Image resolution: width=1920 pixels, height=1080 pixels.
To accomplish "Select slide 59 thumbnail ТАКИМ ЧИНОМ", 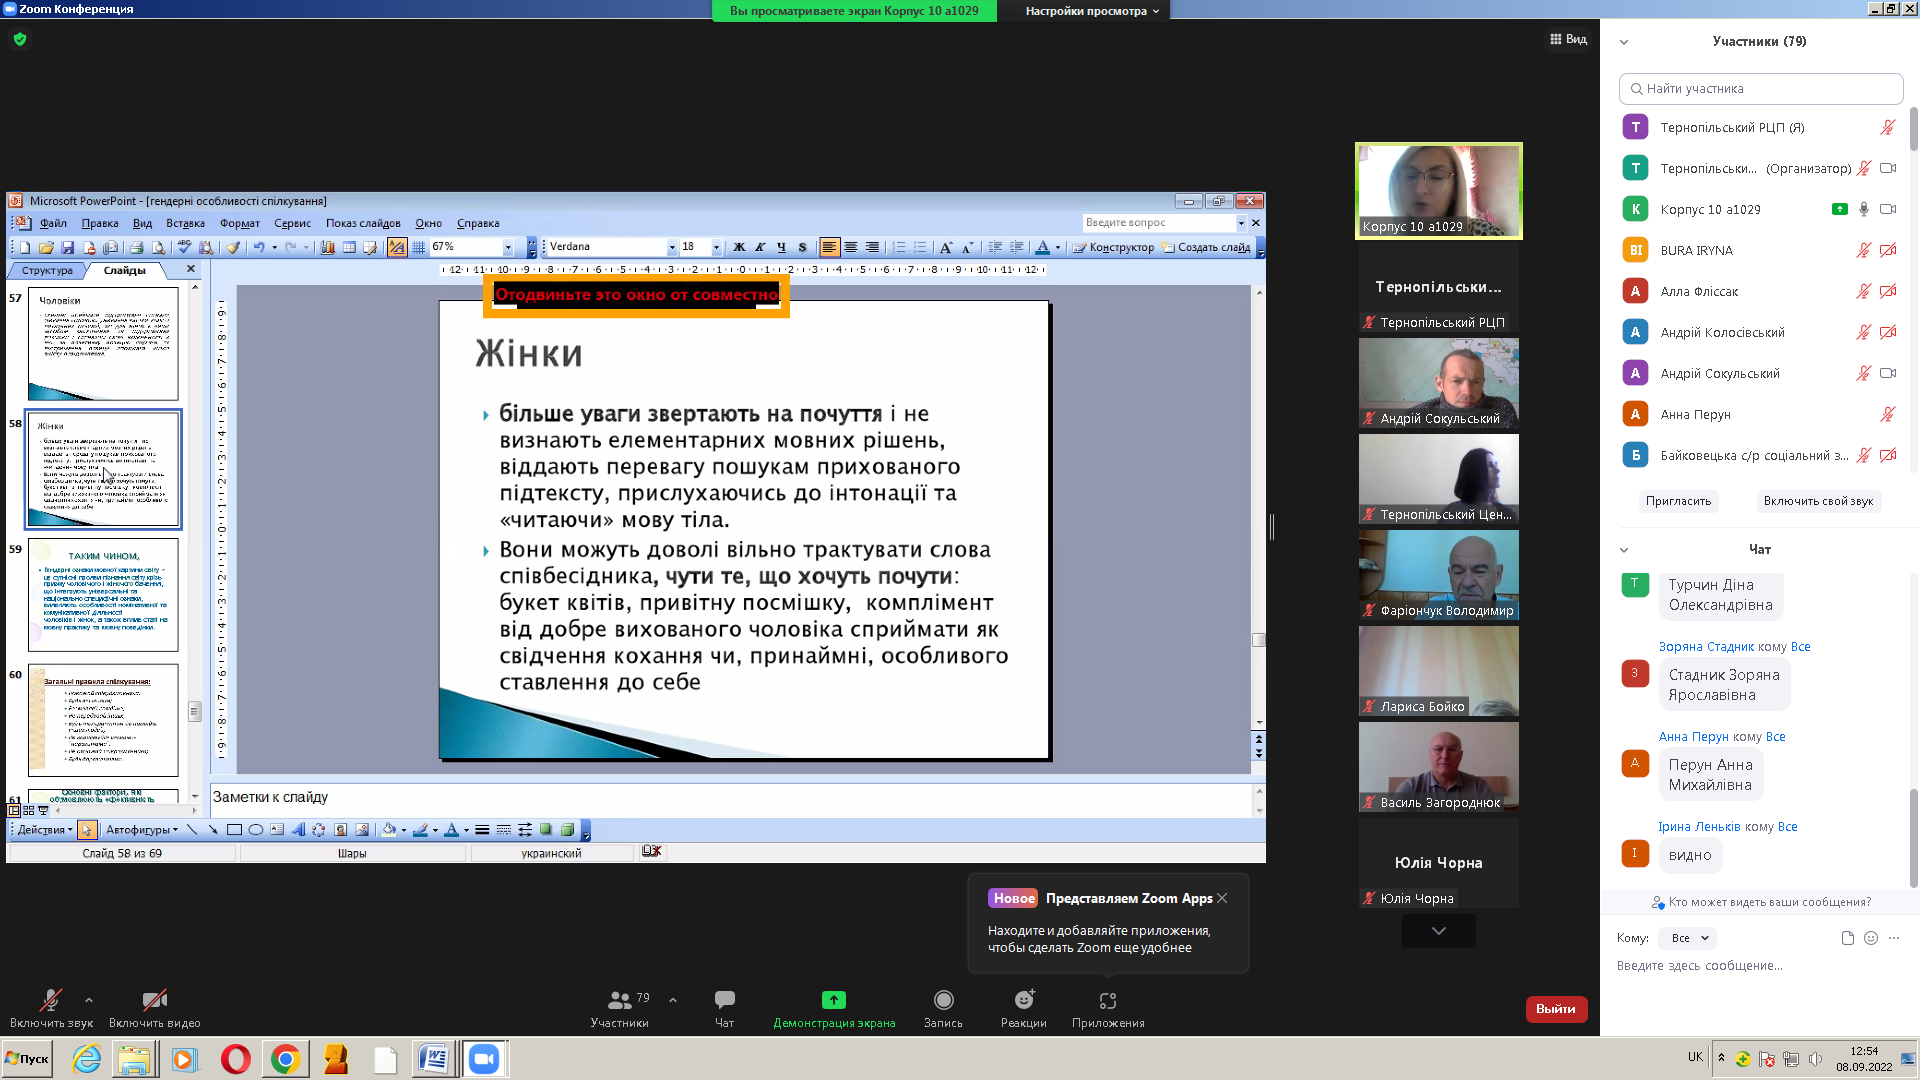I will [103, 595].
